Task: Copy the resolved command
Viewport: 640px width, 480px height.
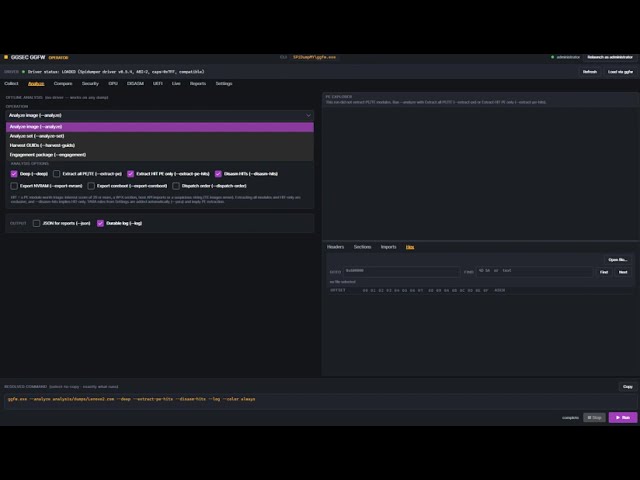Action: click(x=628, y=387)
